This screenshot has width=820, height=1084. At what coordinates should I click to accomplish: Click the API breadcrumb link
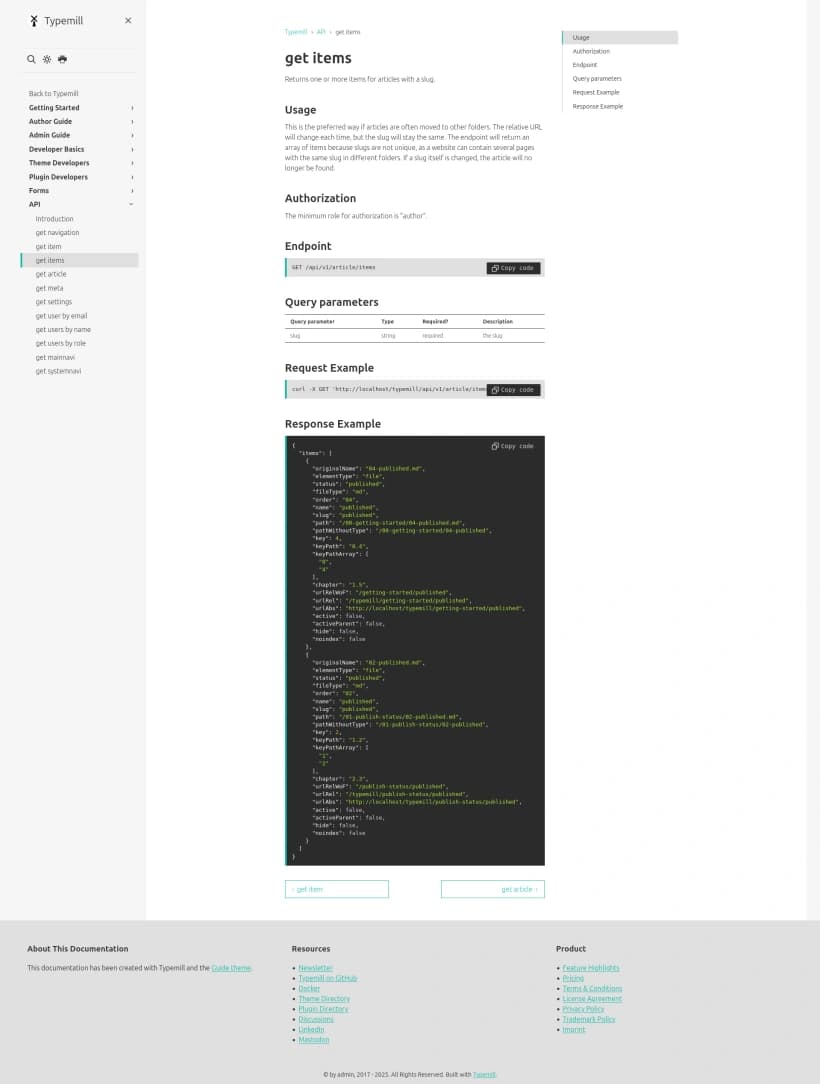321,32
